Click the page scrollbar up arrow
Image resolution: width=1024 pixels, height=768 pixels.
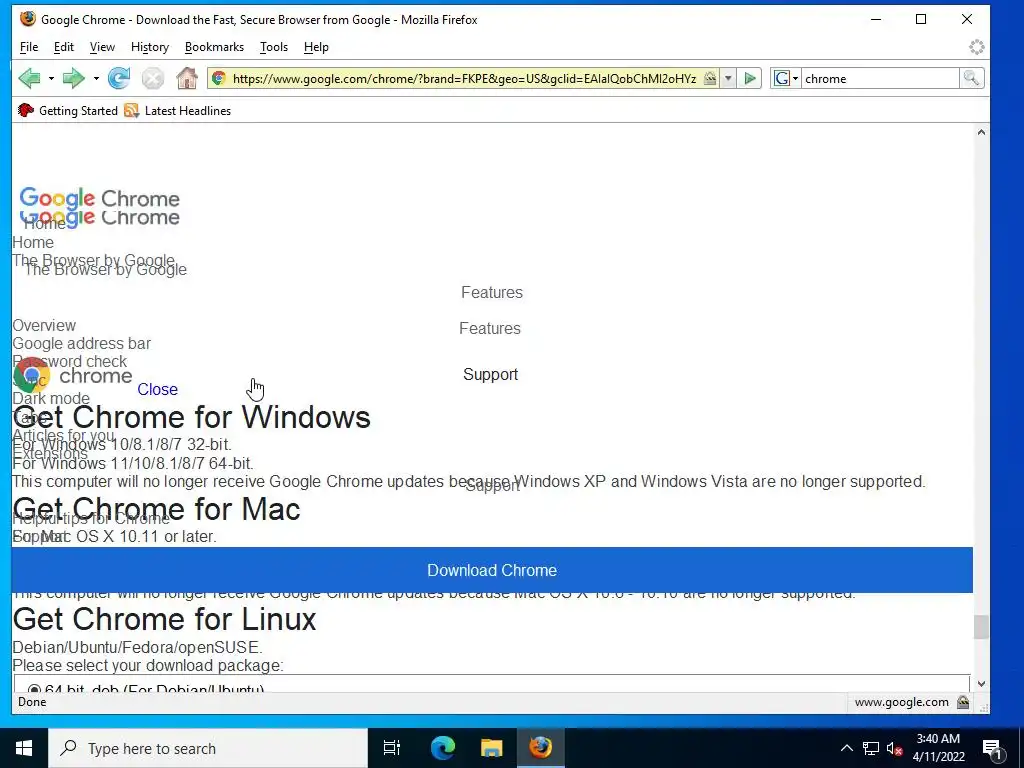[x=981, y=132]
